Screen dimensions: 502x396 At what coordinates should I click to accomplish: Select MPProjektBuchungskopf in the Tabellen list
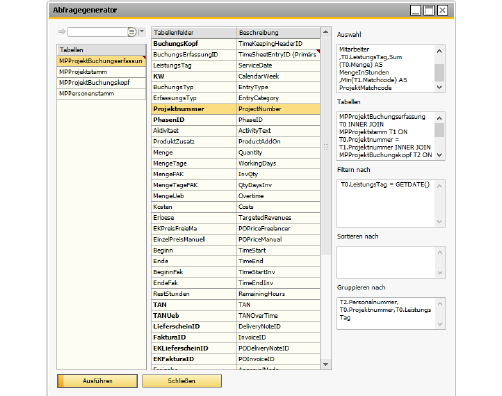(101, 83)
